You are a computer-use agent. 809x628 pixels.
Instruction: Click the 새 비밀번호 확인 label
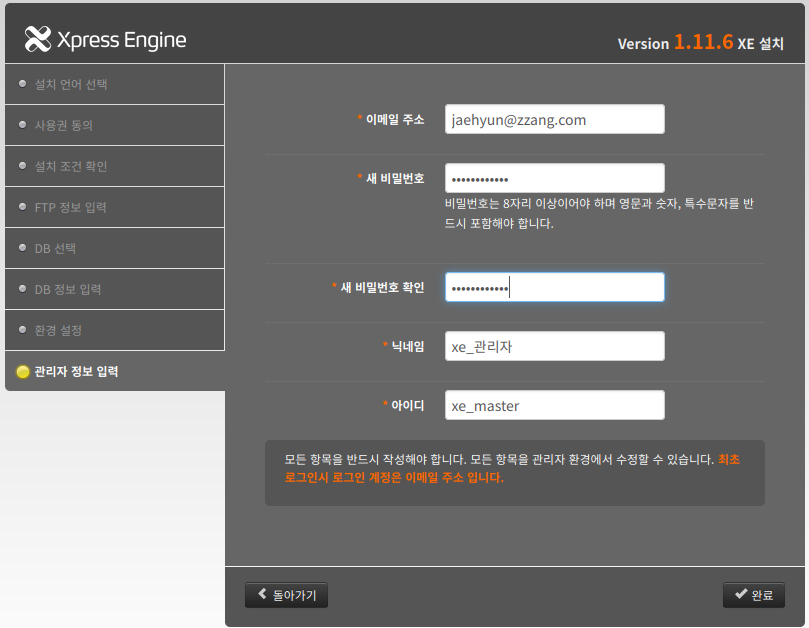[x=382, y=287]
